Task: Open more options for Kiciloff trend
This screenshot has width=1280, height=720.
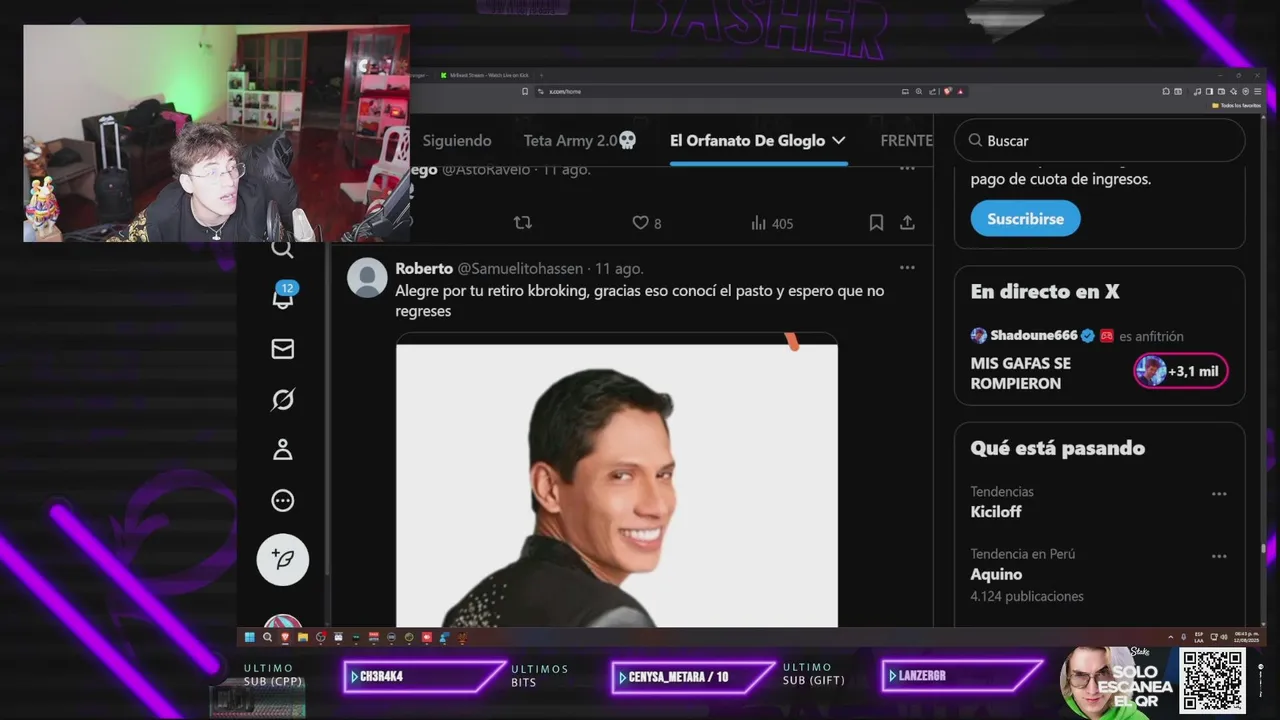Action: (x=1219, y=494)
